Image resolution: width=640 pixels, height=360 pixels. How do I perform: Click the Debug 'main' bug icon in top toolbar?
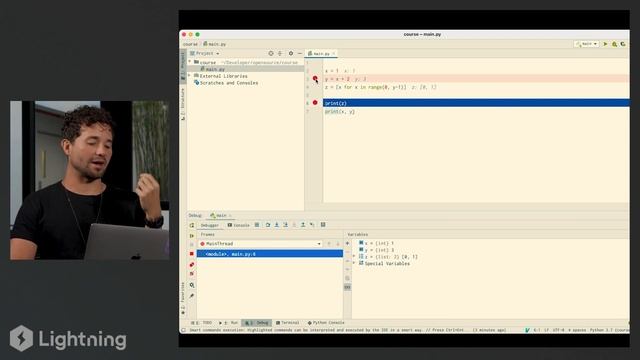[614, 44]
